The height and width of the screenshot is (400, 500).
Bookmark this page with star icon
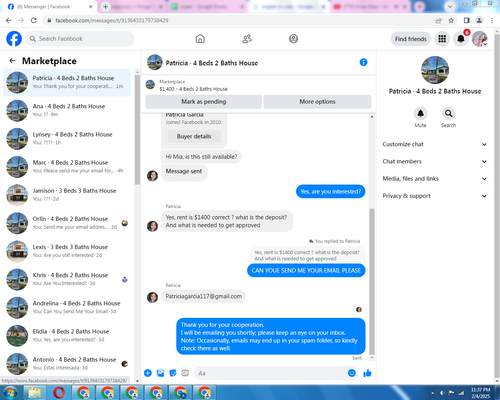pos(451,20)
